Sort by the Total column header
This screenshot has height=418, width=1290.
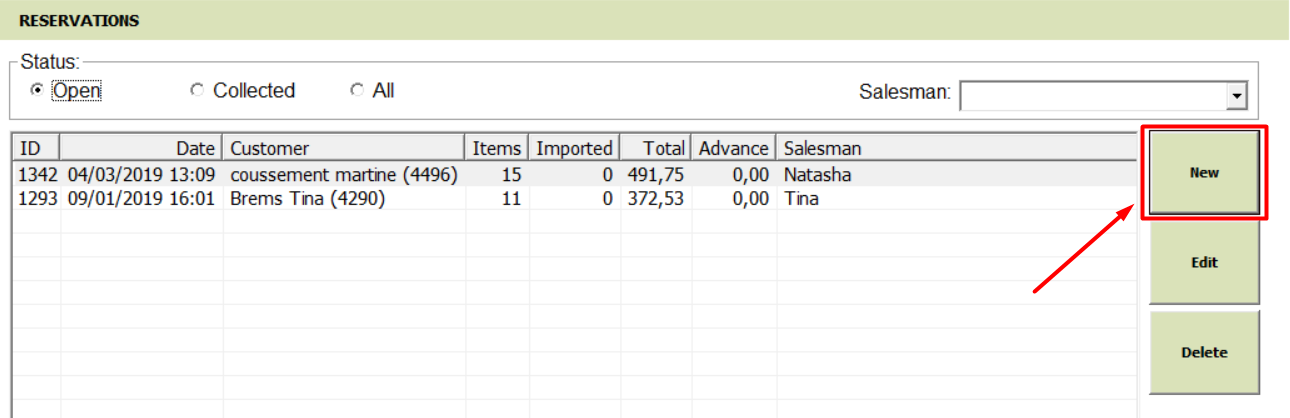point(656,148)
